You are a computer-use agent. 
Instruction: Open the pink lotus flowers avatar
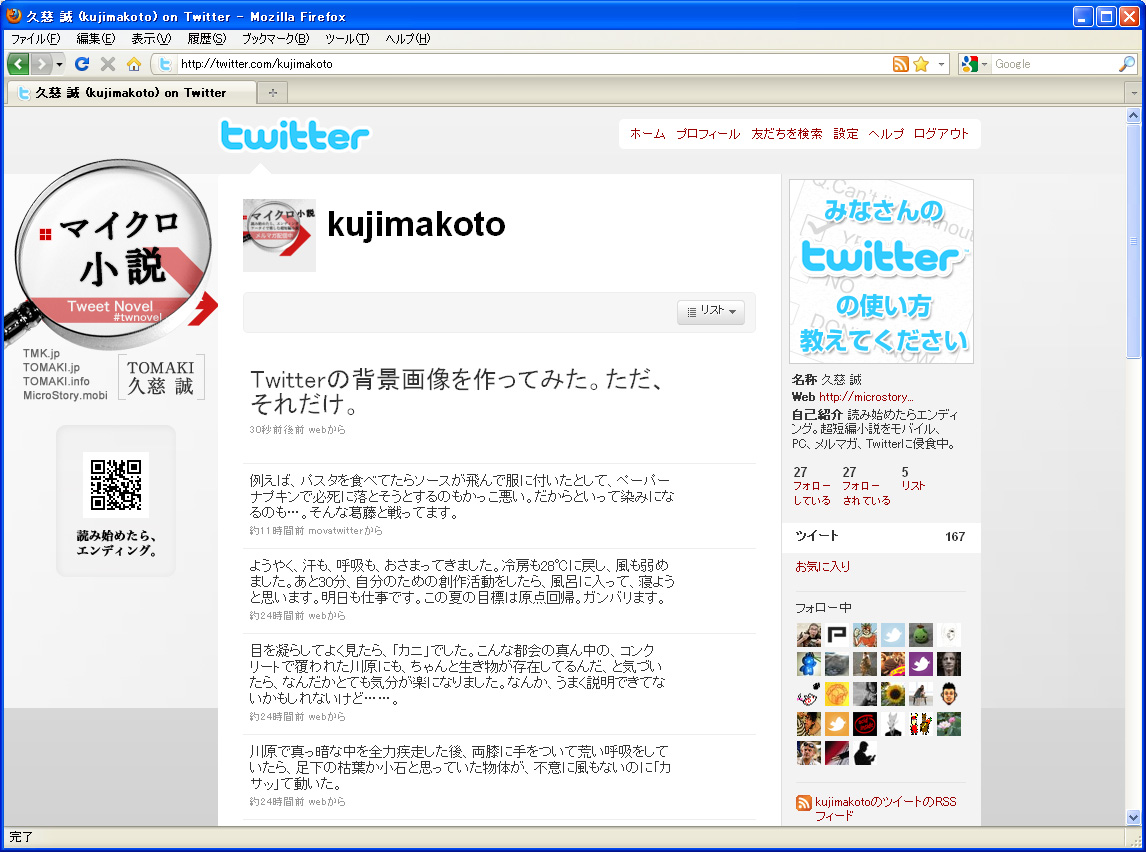(949, 724)
